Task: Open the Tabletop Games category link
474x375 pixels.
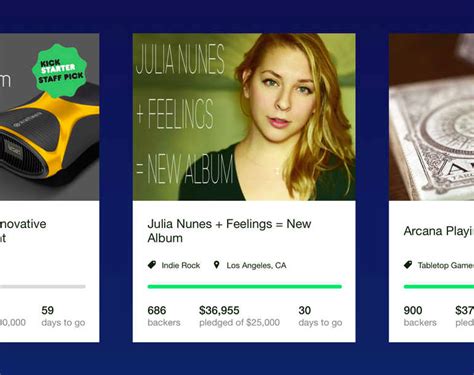Action: coord(446,266)
